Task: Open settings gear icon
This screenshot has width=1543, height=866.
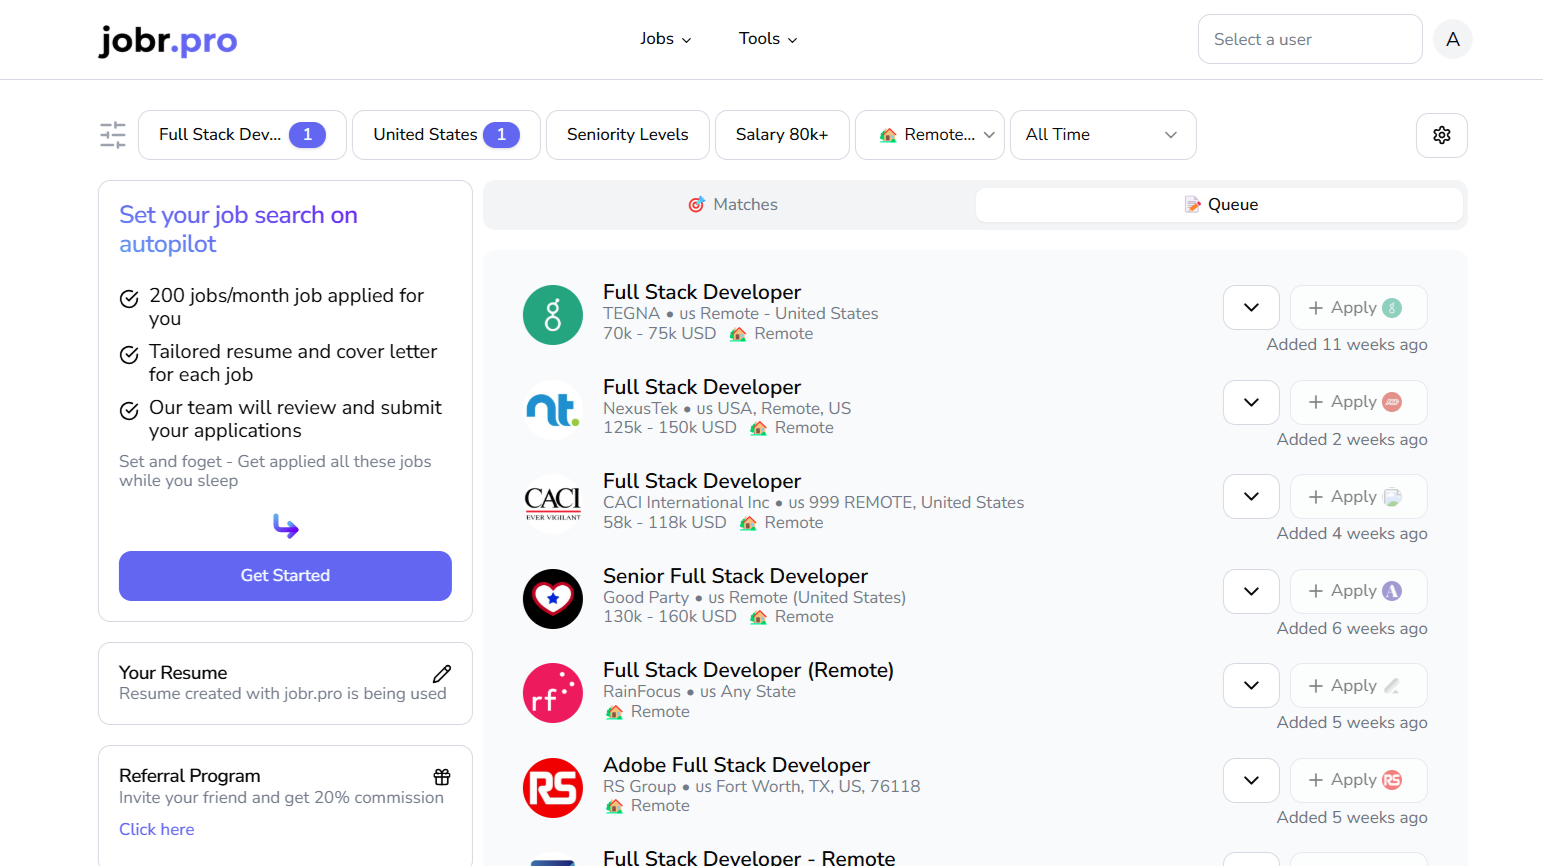Action: tap(1441, 135)
